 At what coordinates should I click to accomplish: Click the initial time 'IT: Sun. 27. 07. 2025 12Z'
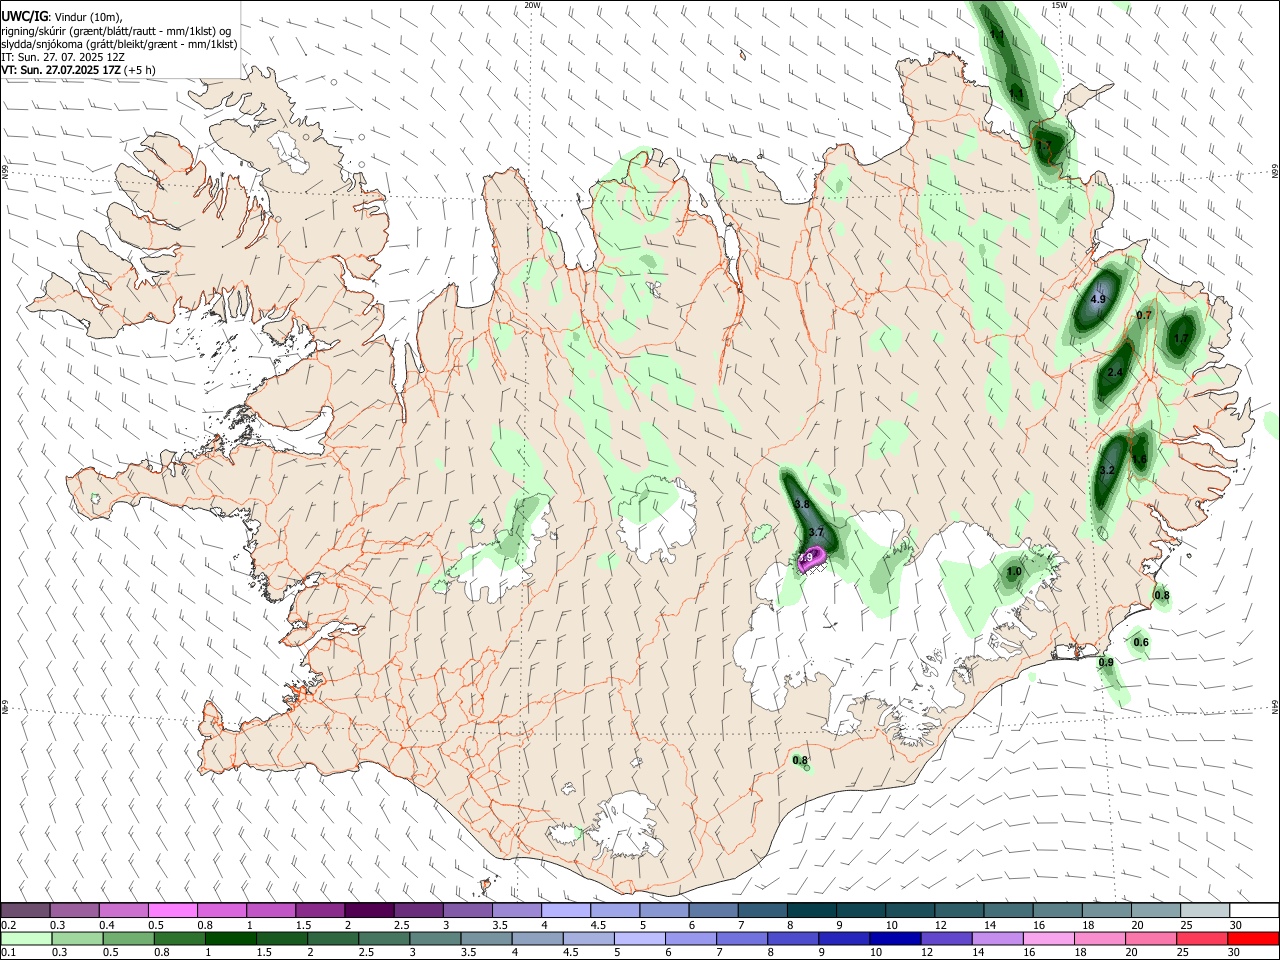(x=63, y=57)
